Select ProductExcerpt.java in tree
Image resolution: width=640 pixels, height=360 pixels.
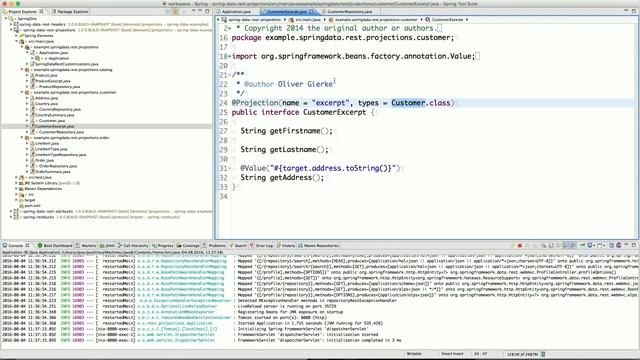[x=52, y=81]
